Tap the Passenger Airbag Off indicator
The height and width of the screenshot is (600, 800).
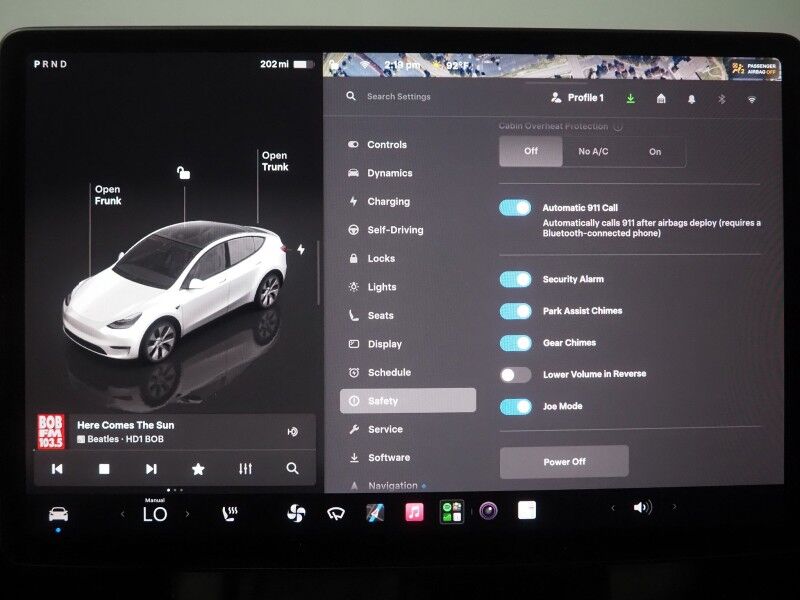point(754,69)
